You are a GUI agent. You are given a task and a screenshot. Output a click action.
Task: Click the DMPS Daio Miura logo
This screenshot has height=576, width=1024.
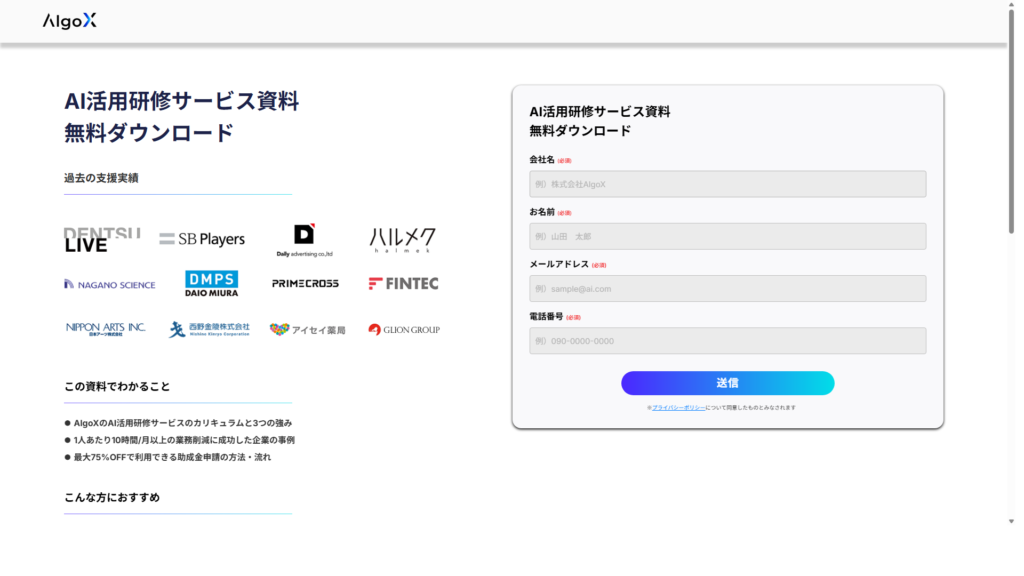point(211,284)
